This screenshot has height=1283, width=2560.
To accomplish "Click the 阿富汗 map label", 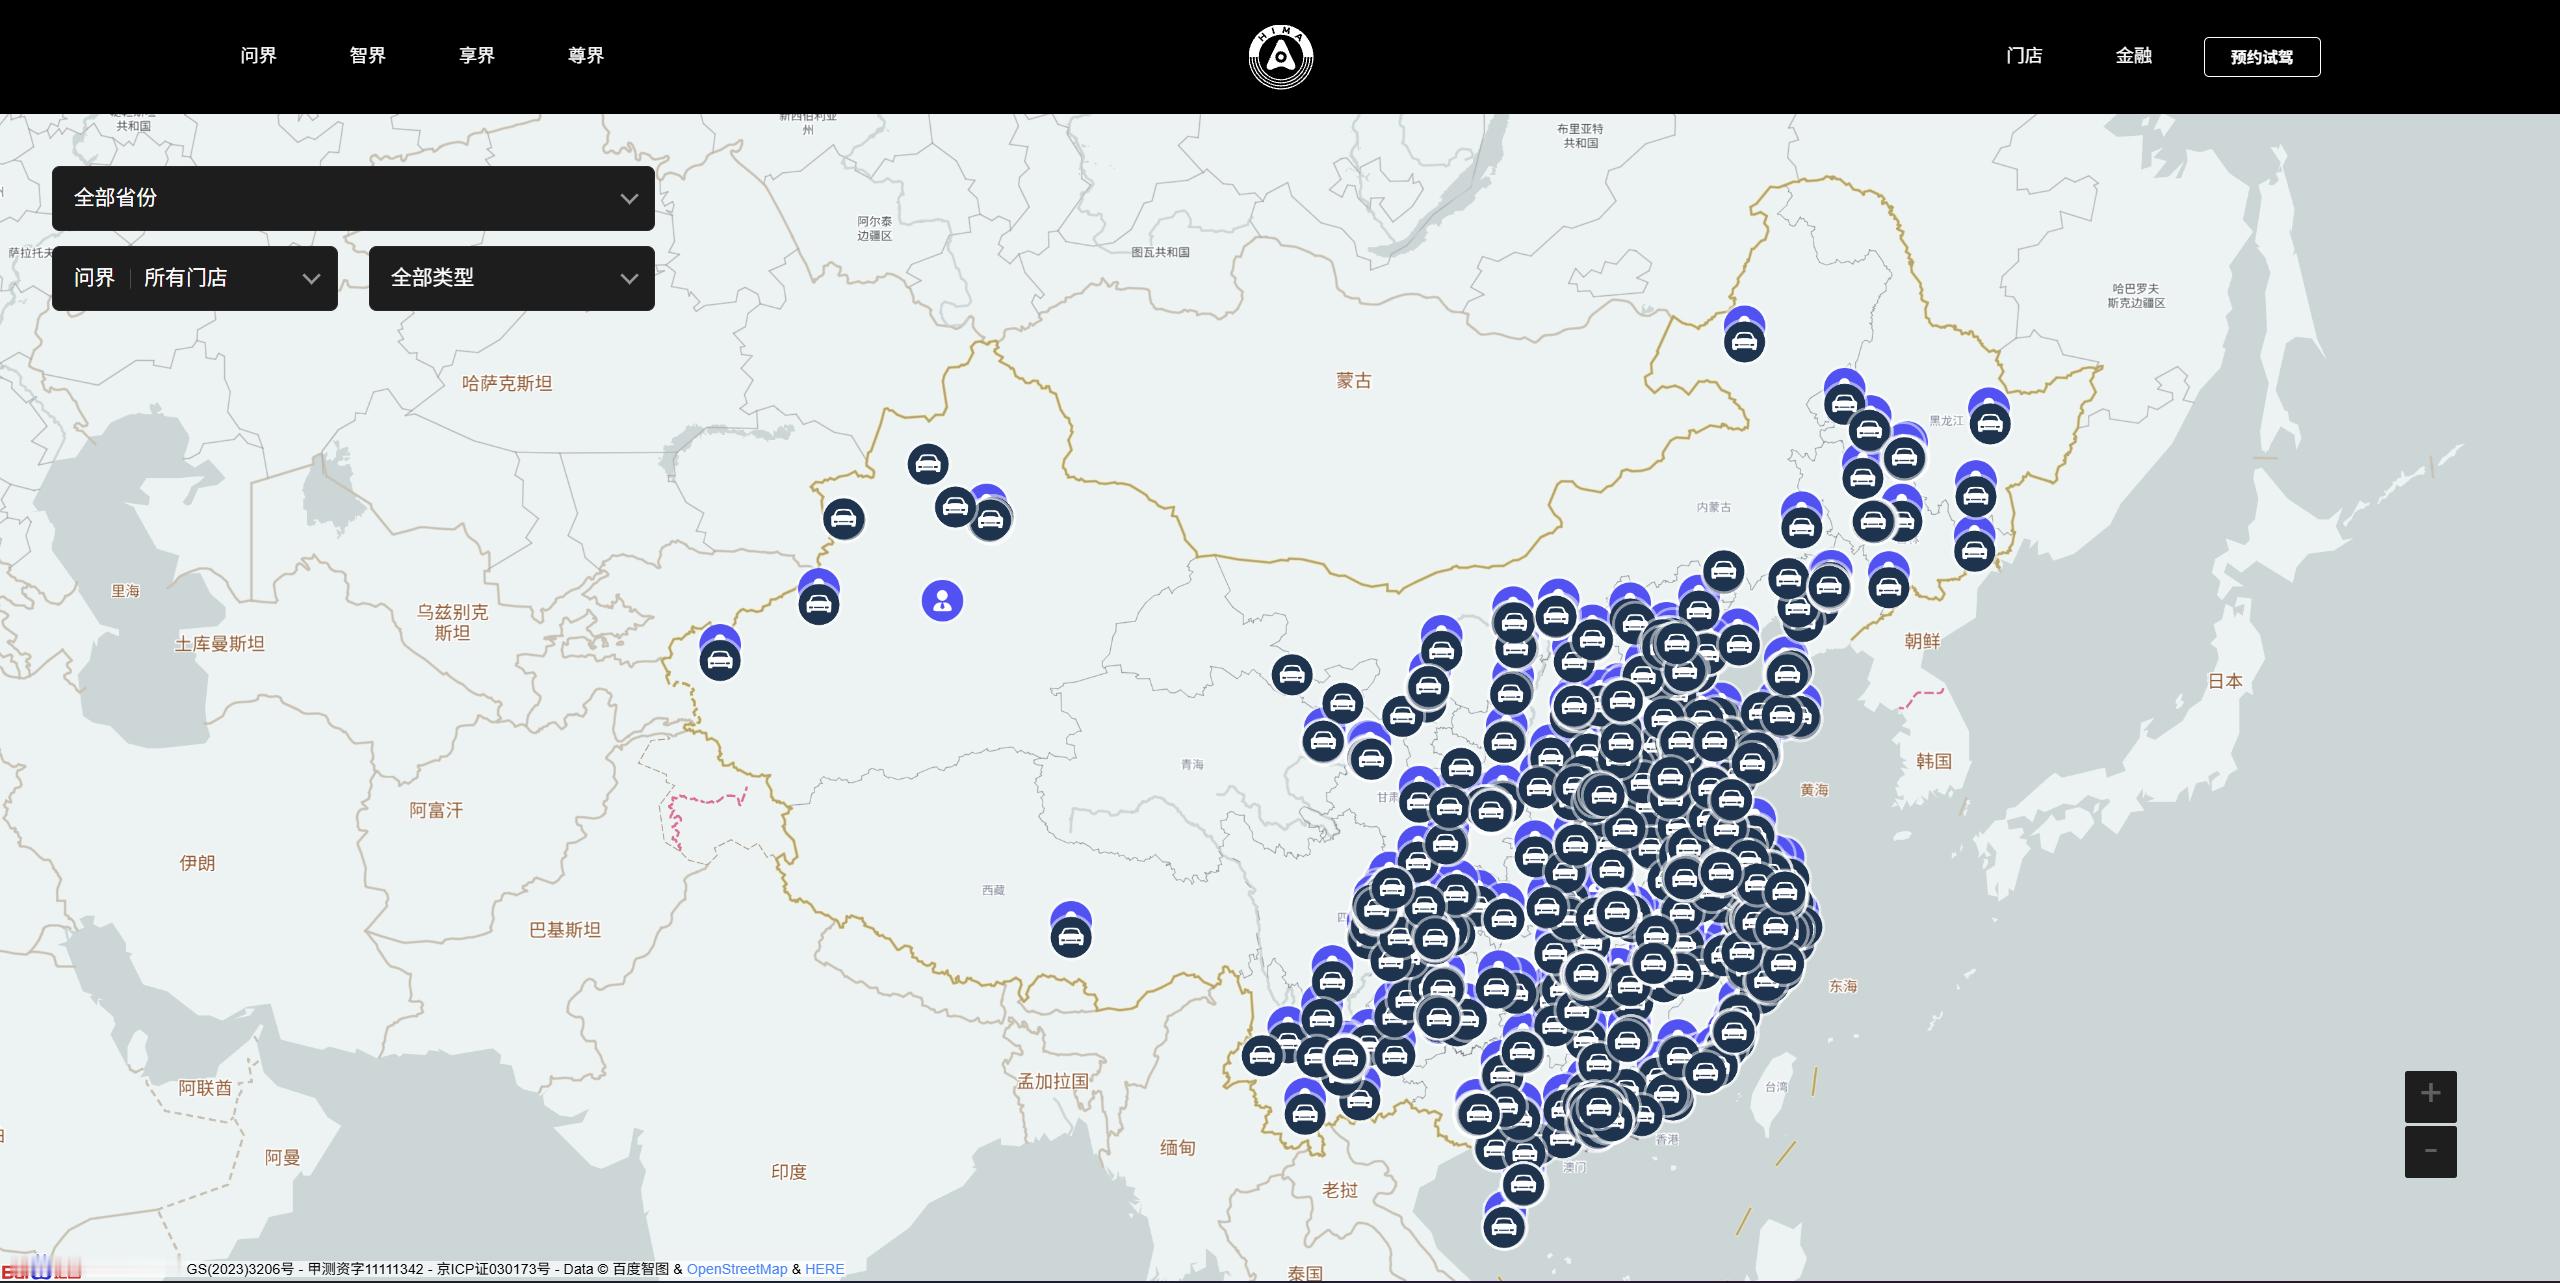I will click(436, 810).
